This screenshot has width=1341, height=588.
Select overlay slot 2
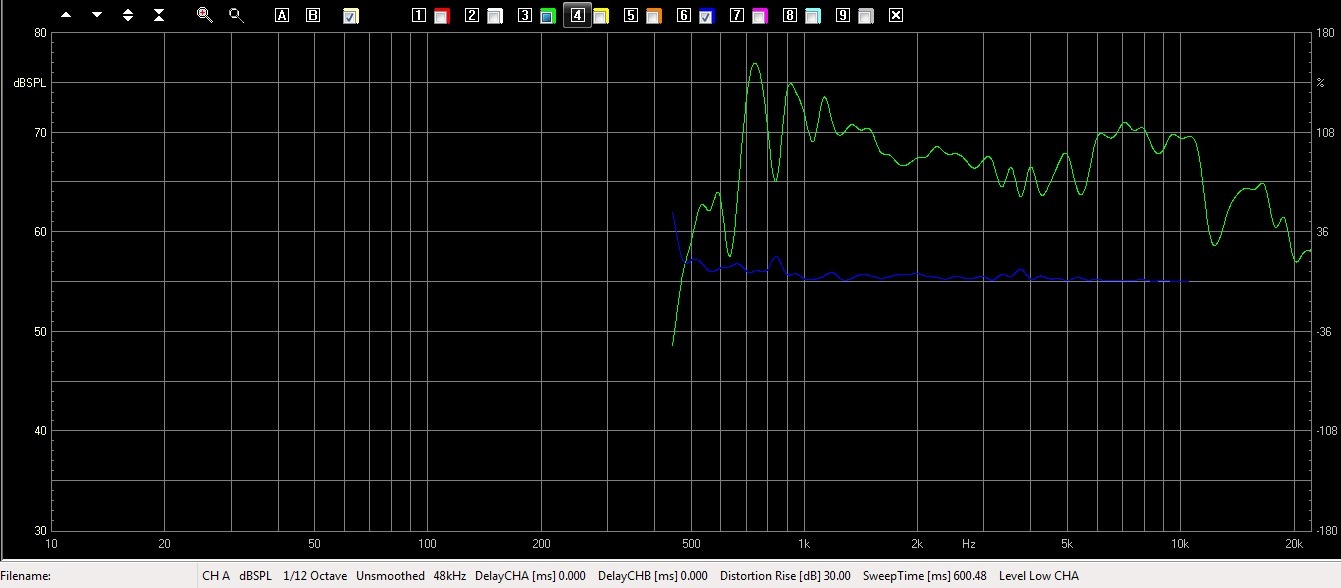click(x=471, y=16)
